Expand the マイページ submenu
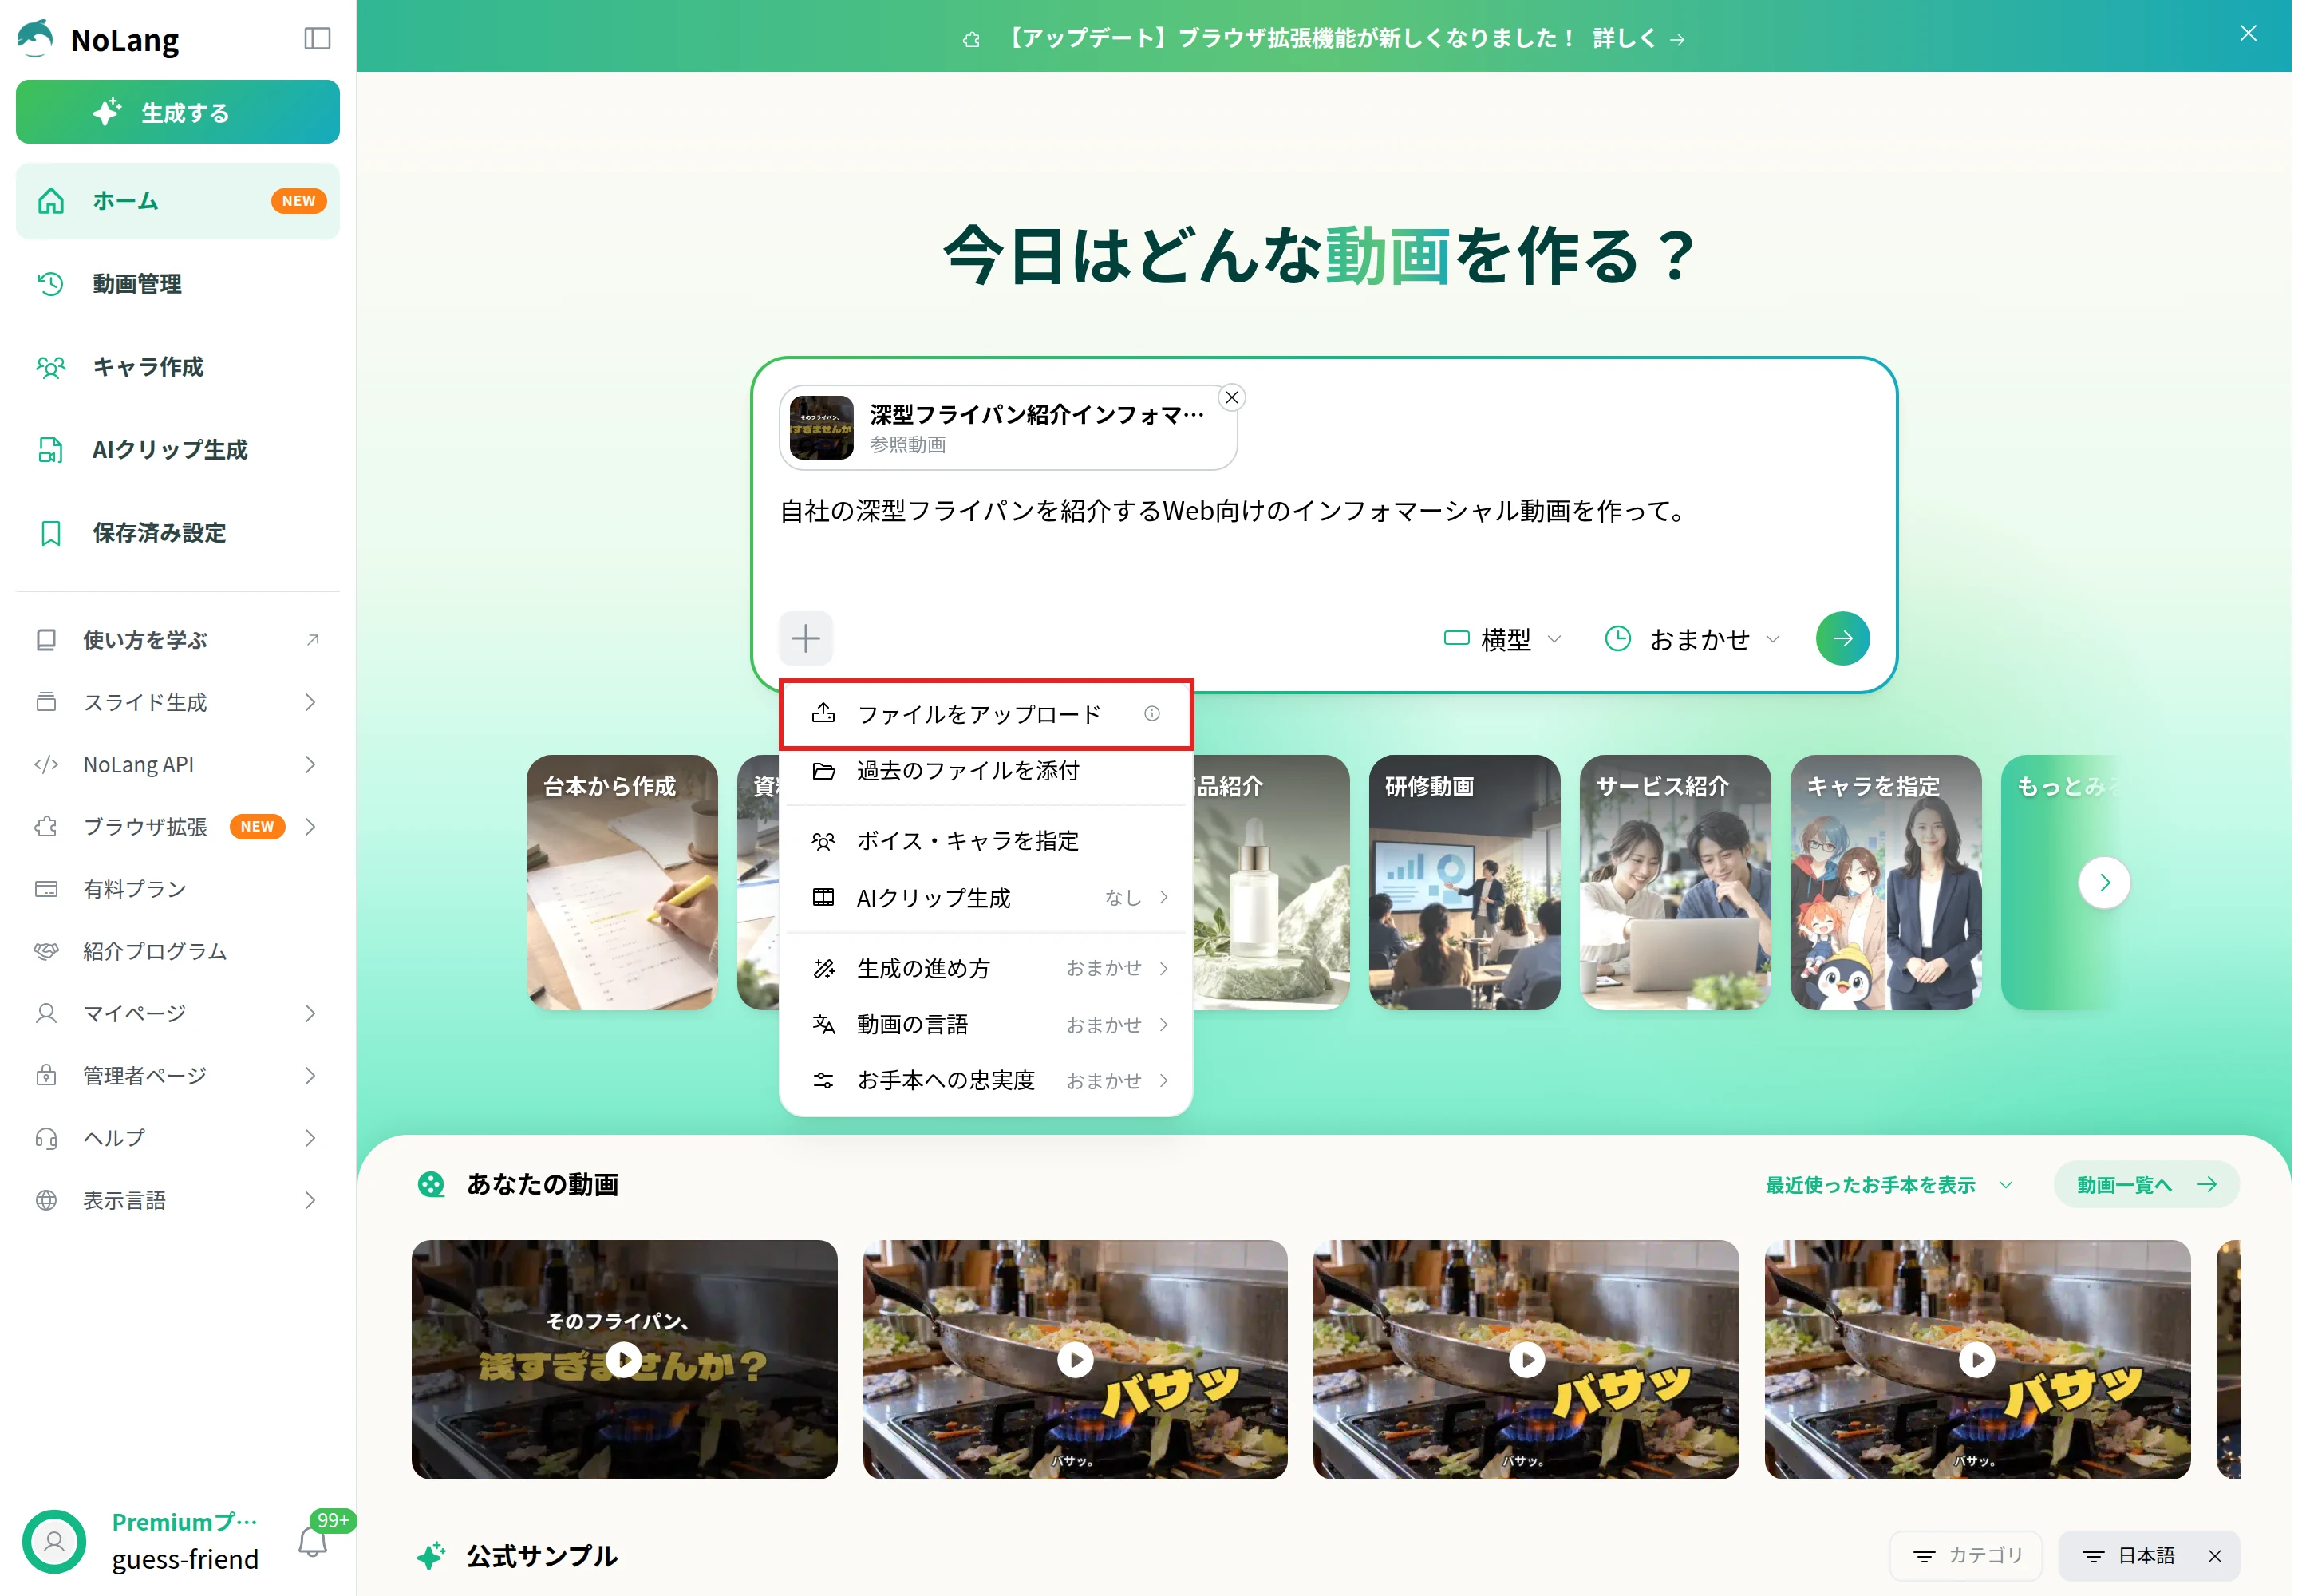2298x1596 pixels. [178, 1013]
